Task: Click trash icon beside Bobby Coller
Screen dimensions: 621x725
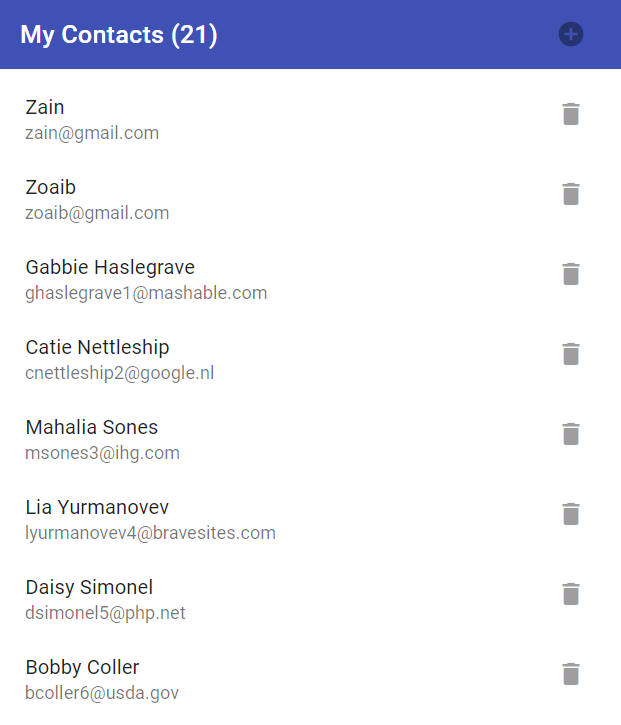Action: click(571, 674)
